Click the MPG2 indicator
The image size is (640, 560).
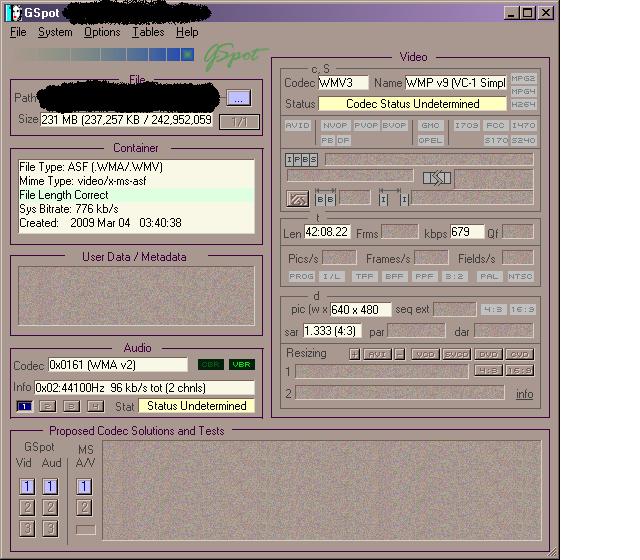click(x=523, y=78)
